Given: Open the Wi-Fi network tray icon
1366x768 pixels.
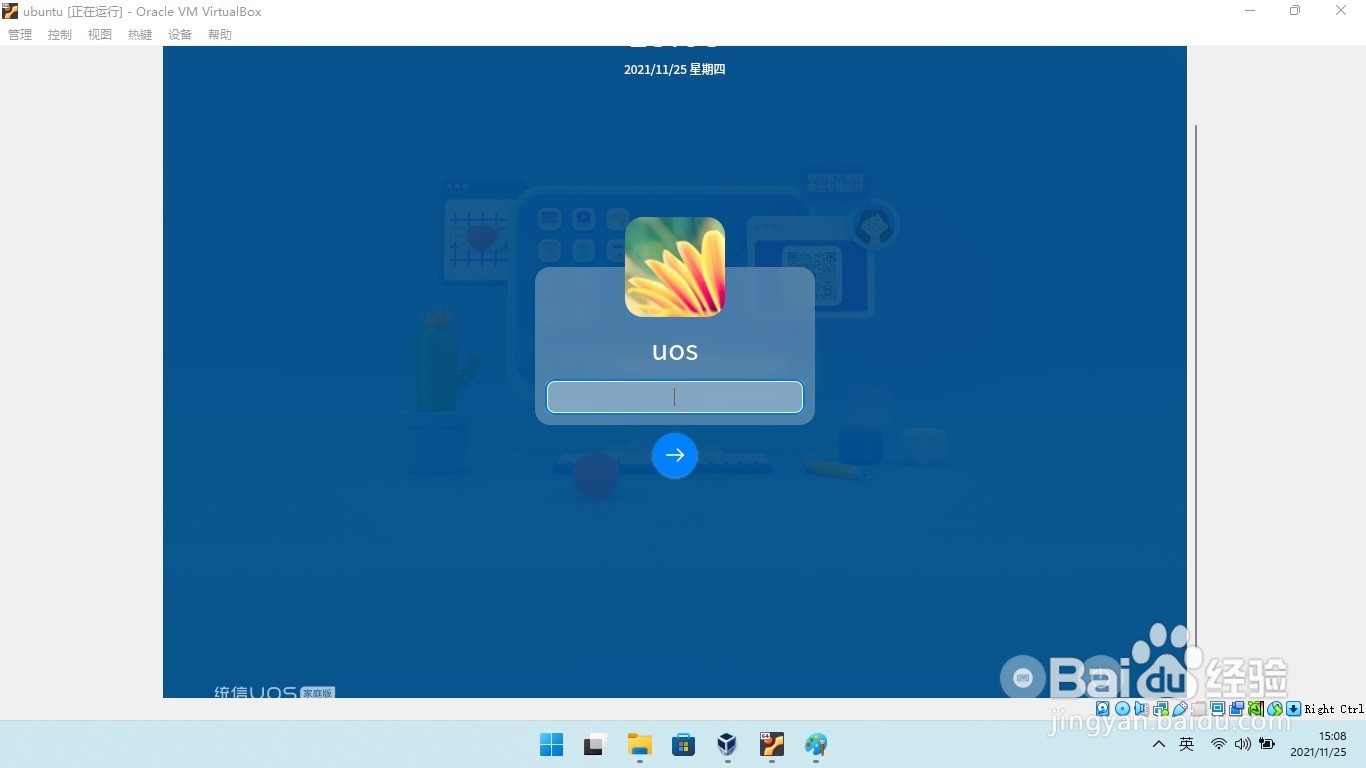Looking at the screenshot, I should point(1218,744).
